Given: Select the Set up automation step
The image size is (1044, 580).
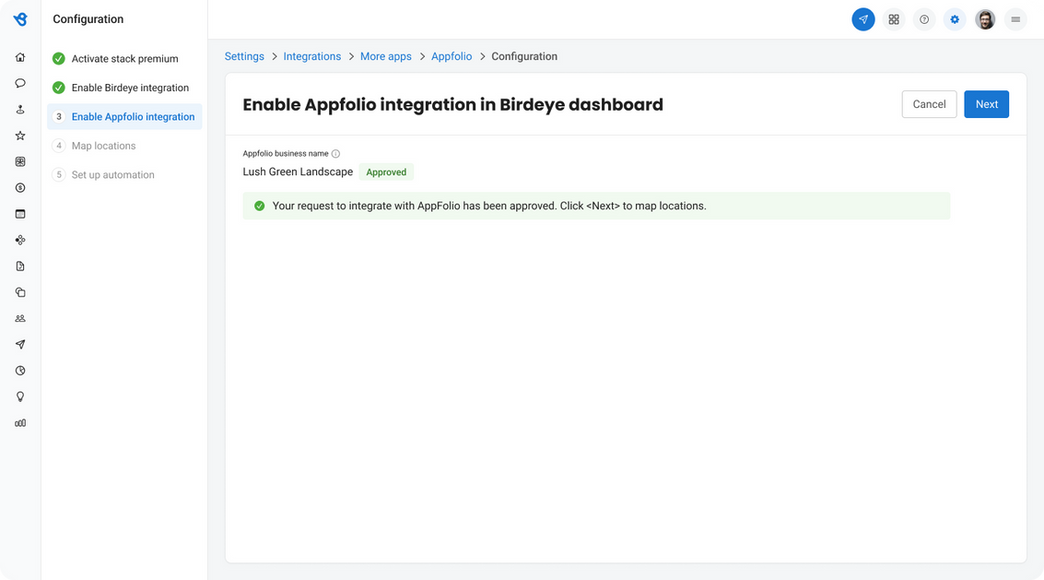Looking at the screenshot, I should tap(125, 175).
